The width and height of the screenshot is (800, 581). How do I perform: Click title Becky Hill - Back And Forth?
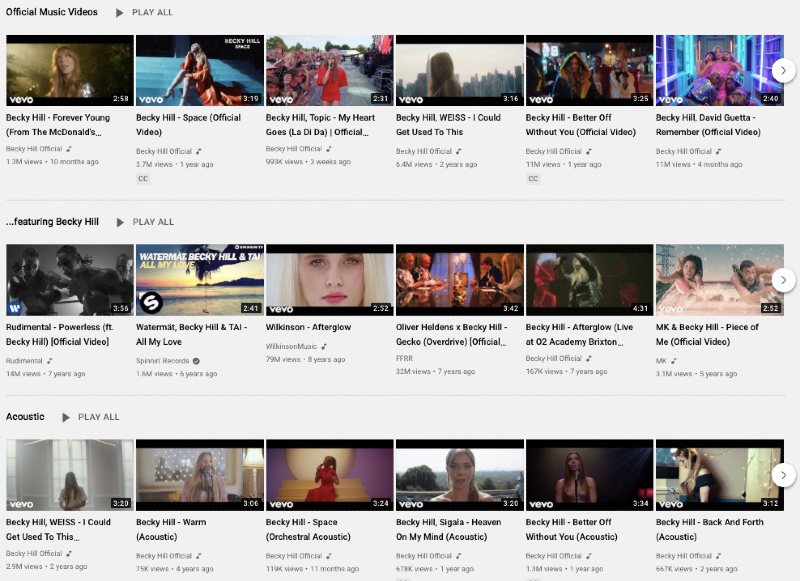click(710, 529)
